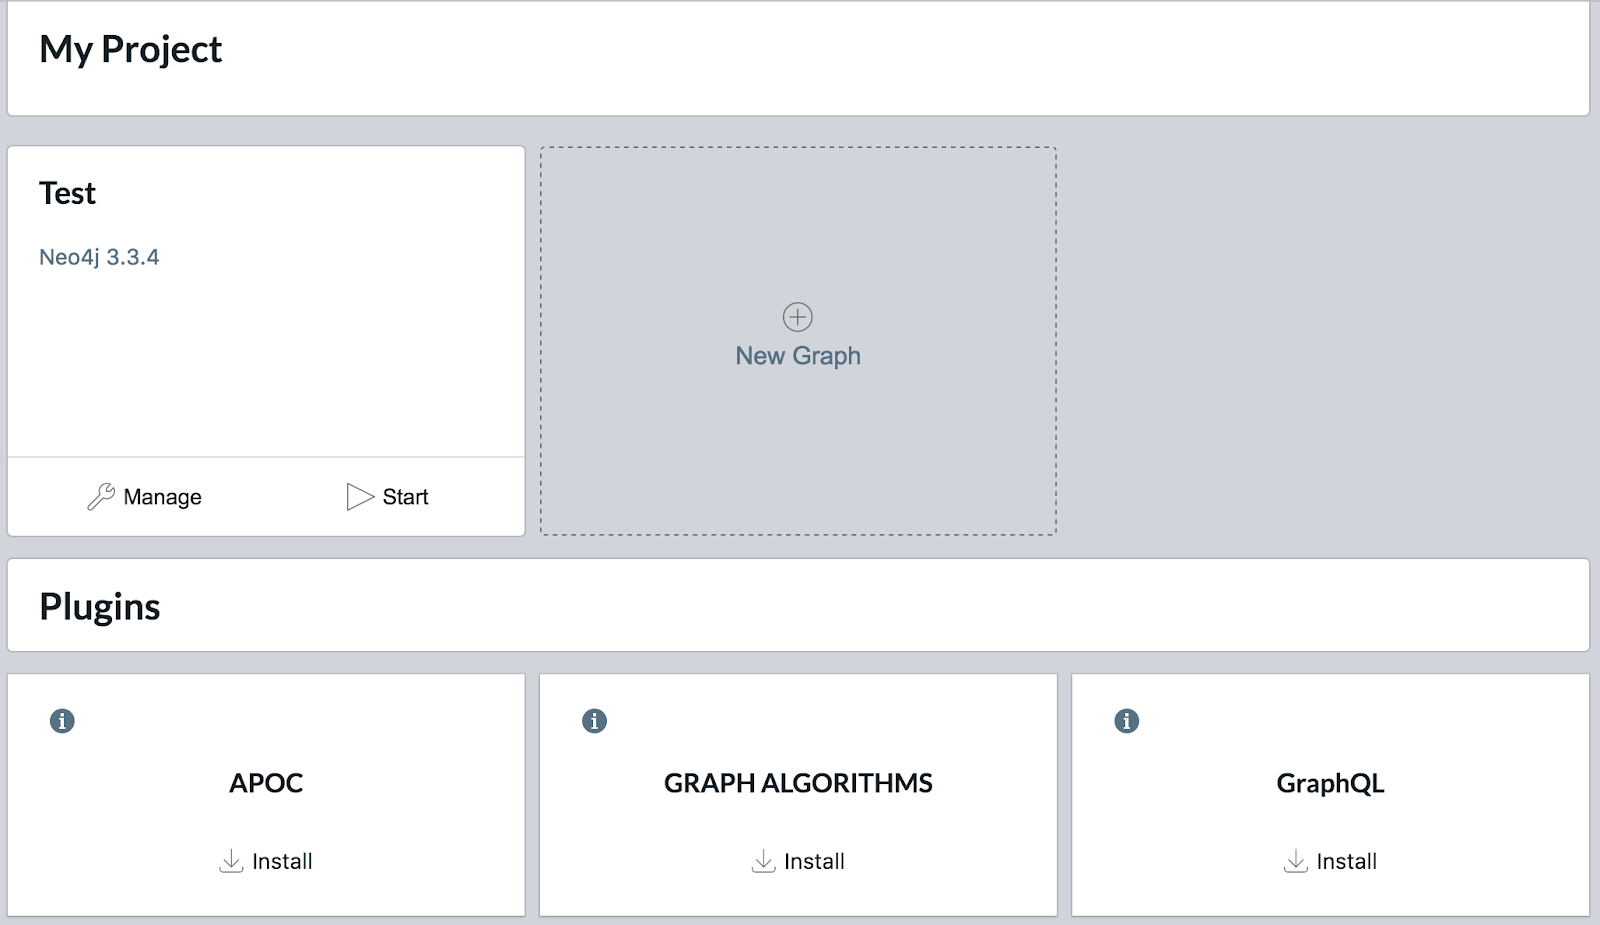This screenshot has height=925, width=1600.
Task: Click the plus circle icon above New Graph
Action: point(797,317)
